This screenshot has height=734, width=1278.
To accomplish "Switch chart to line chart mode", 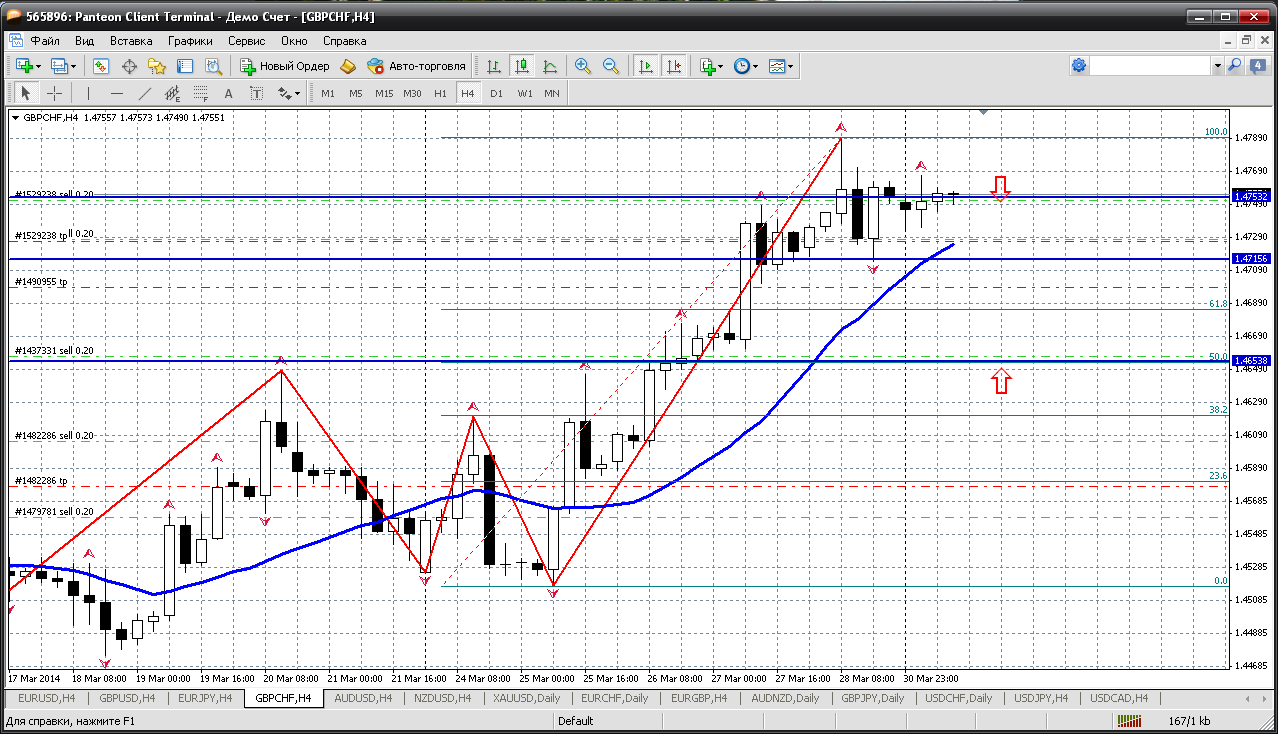I will [550, 66].
